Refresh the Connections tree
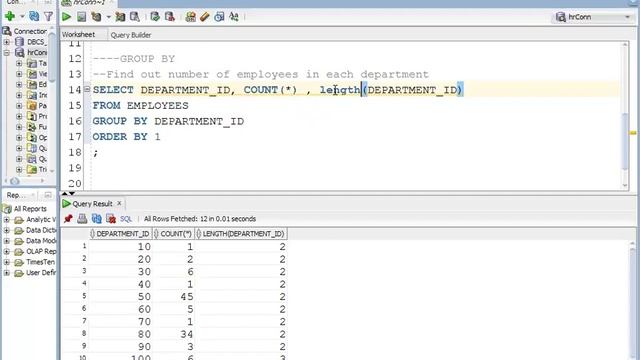This screenshot has width=640, height=360. tap(34, 16)
